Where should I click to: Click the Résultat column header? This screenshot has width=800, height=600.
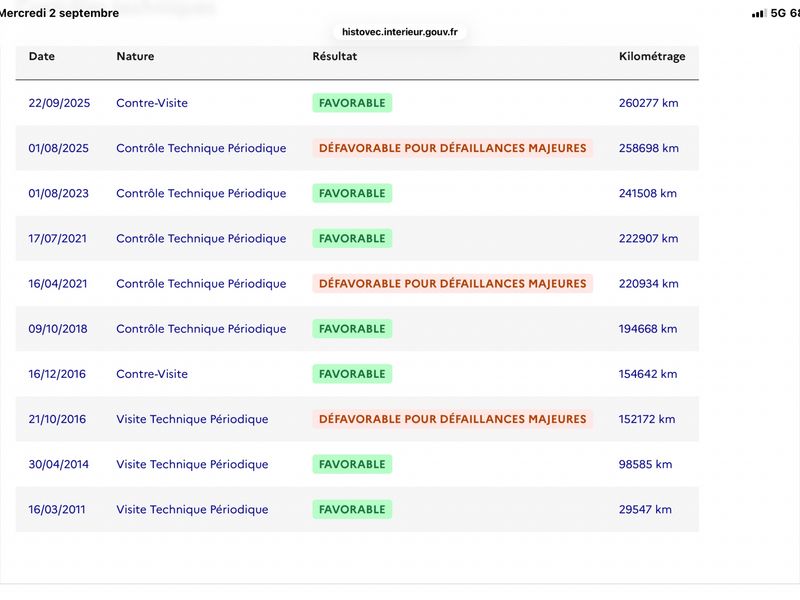tap(335, 56)
